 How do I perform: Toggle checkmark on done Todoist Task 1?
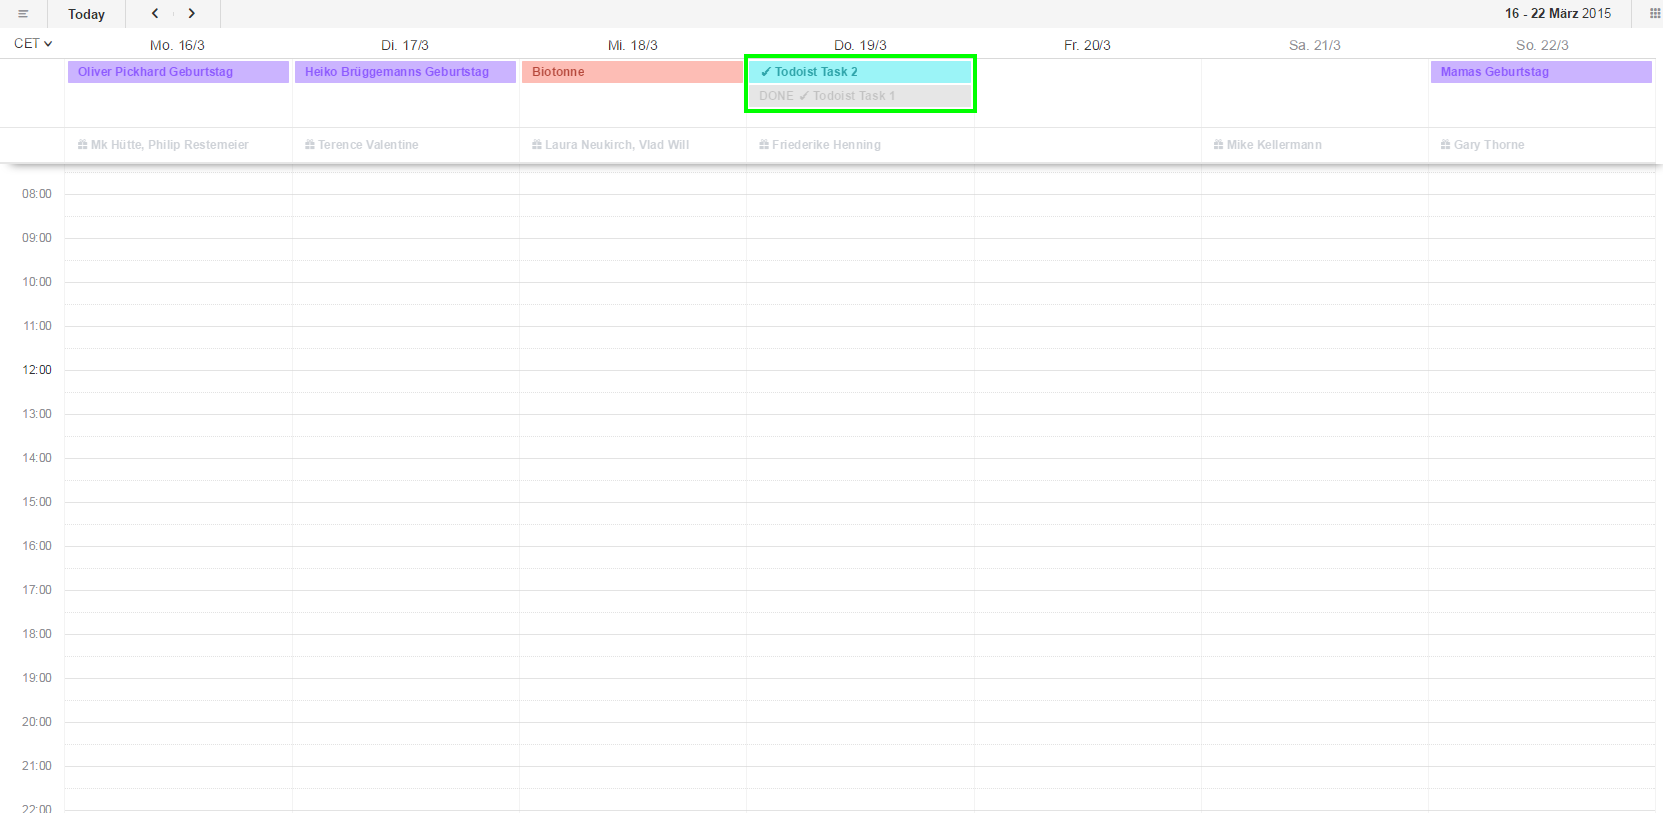pyautogui.click(x=804, y=96)
